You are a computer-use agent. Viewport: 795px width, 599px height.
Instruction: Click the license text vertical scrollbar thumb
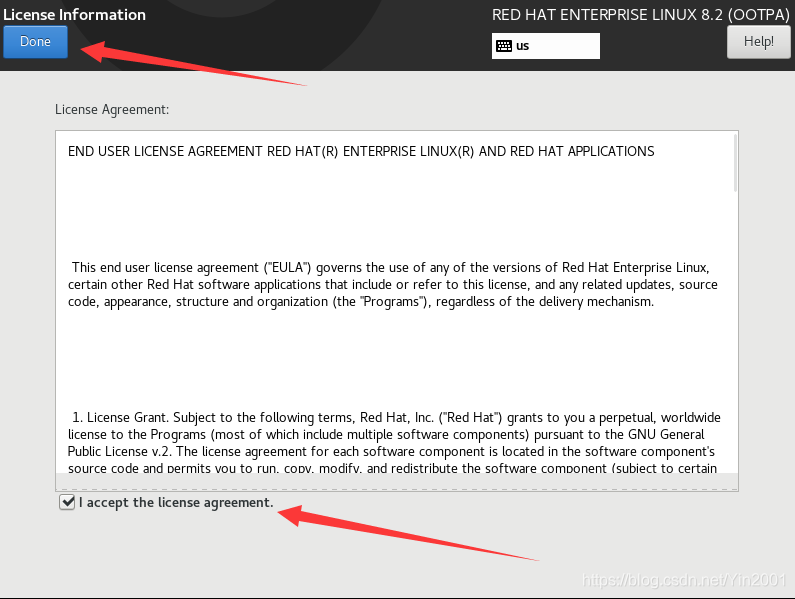point(735,163)
